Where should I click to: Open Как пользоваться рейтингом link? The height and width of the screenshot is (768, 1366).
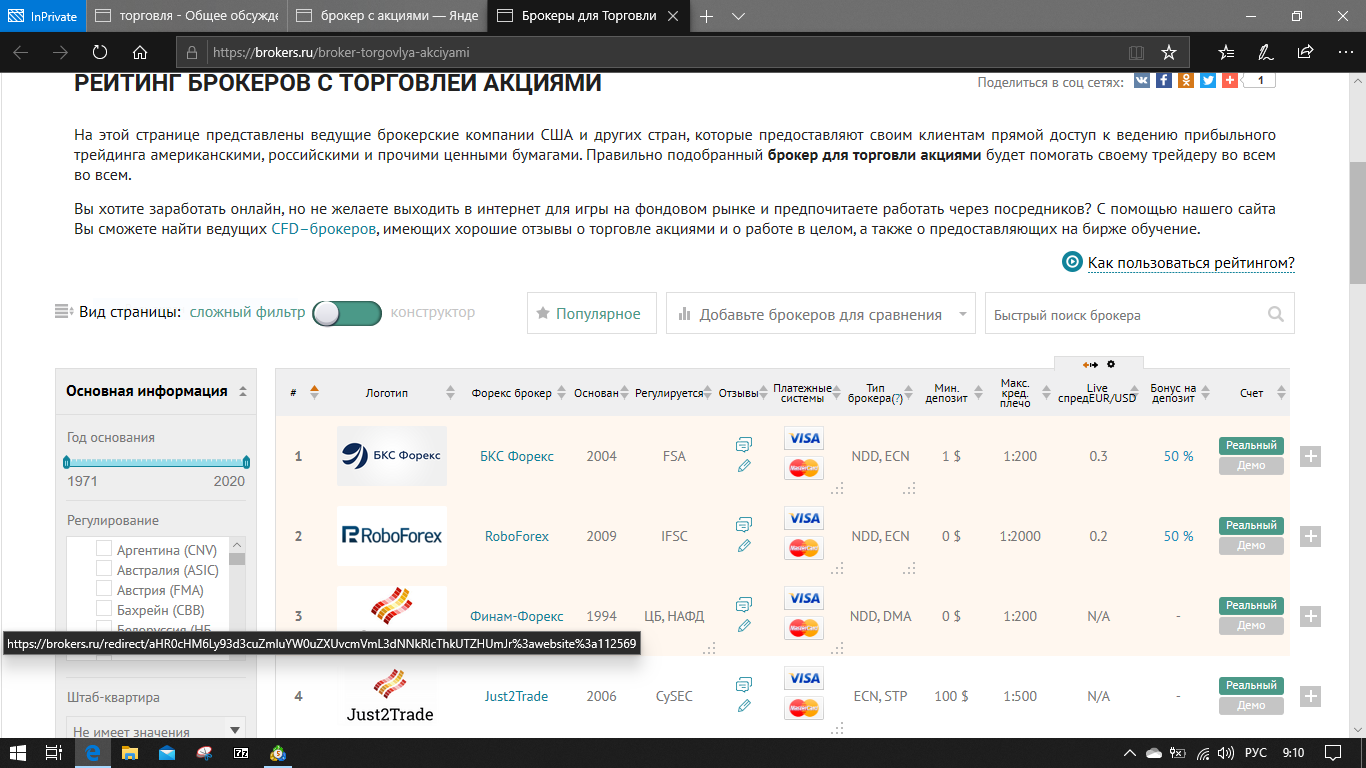click(1191, 263)
